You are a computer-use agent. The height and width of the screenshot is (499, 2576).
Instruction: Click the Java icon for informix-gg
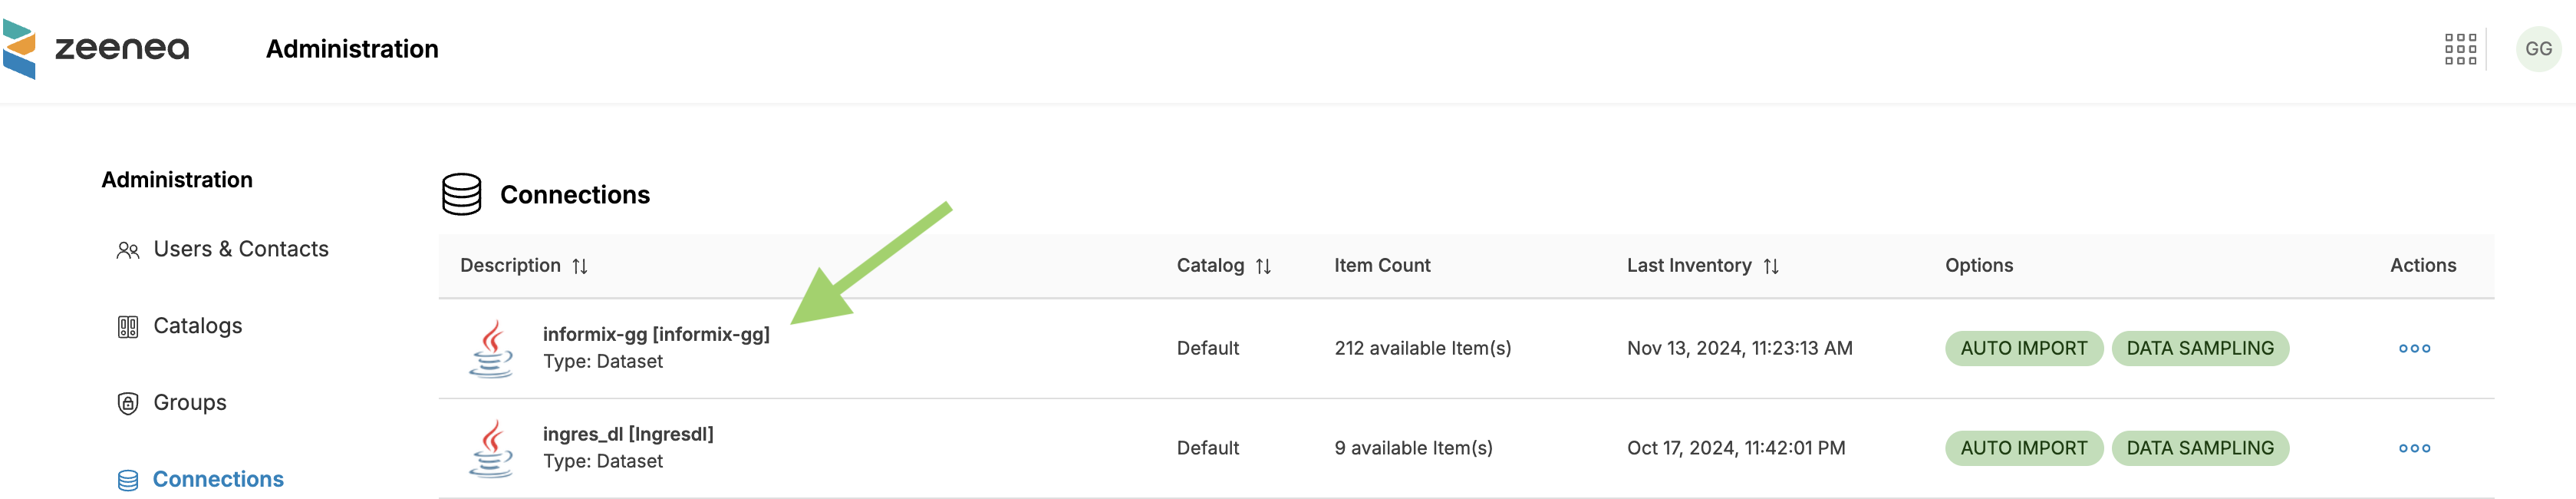click(491, 348)
